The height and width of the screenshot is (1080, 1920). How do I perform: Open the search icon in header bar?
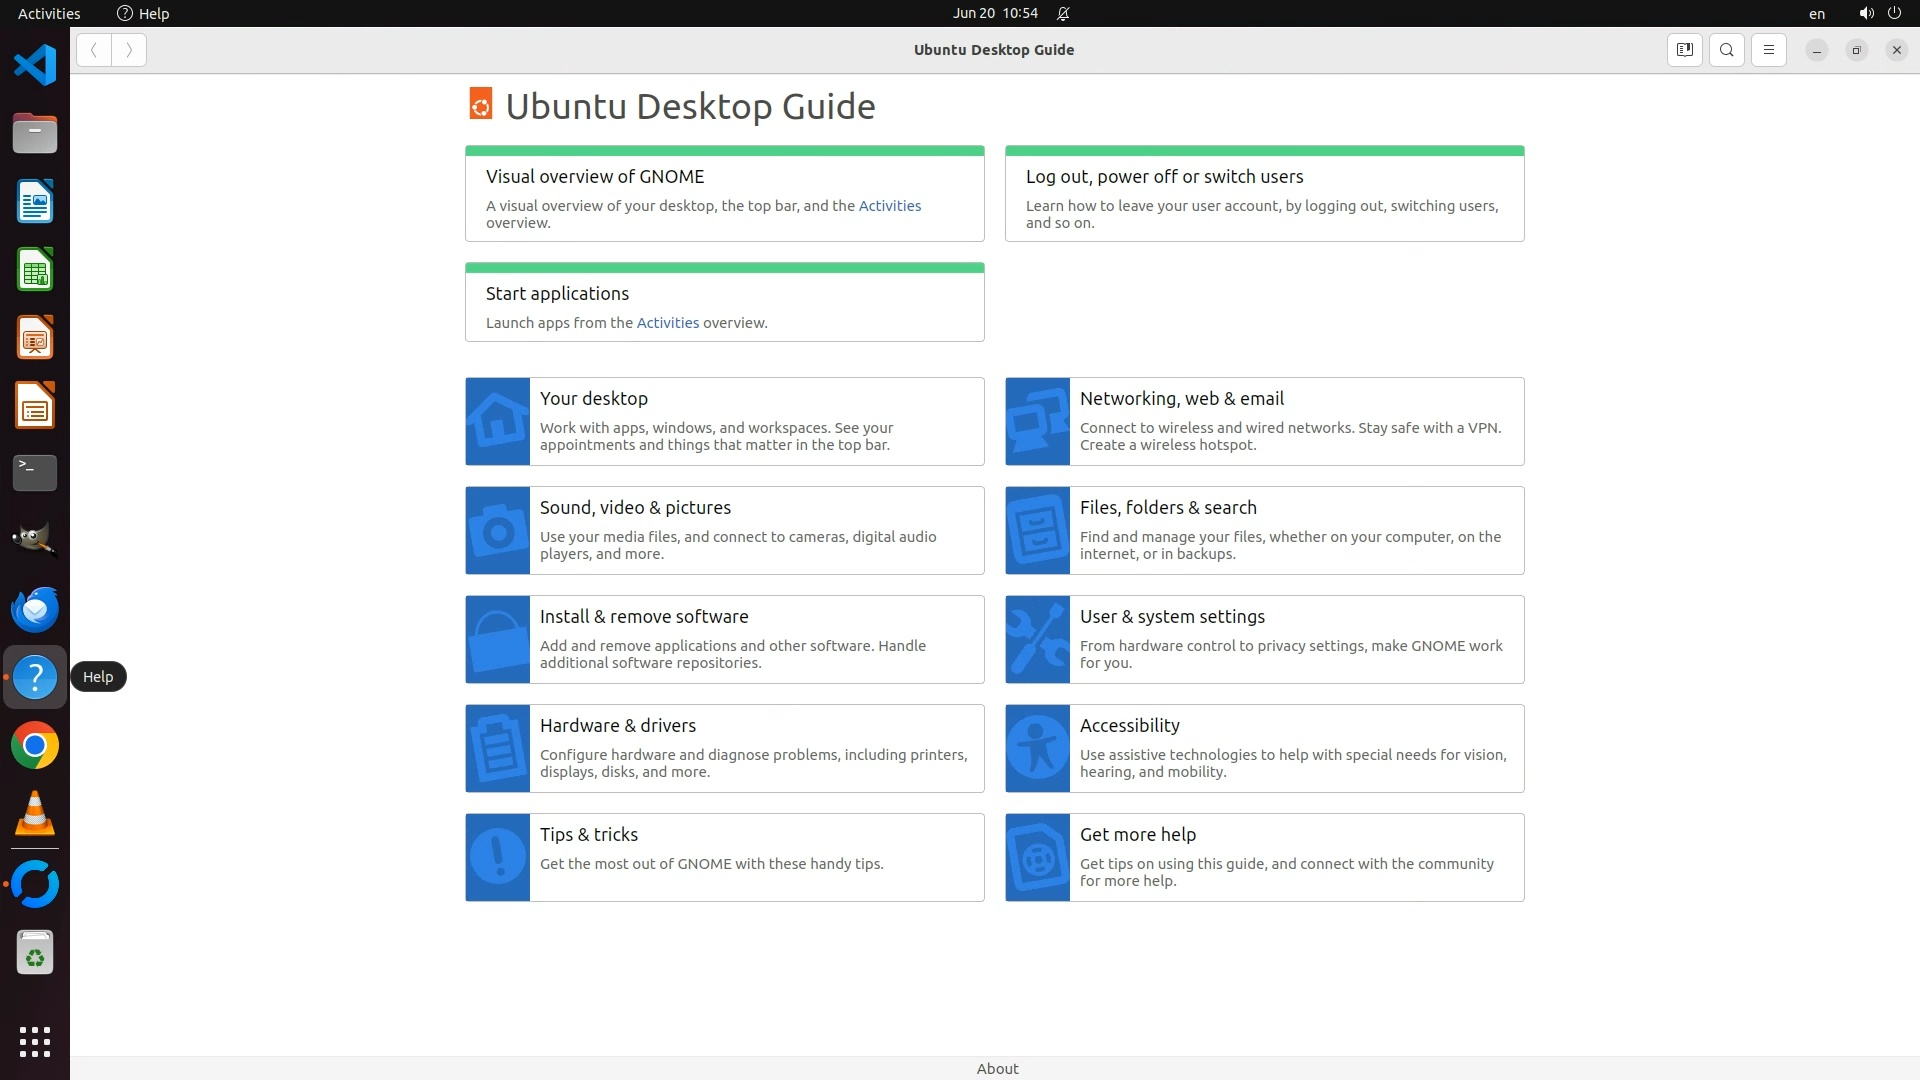(x=1727, y=50)
